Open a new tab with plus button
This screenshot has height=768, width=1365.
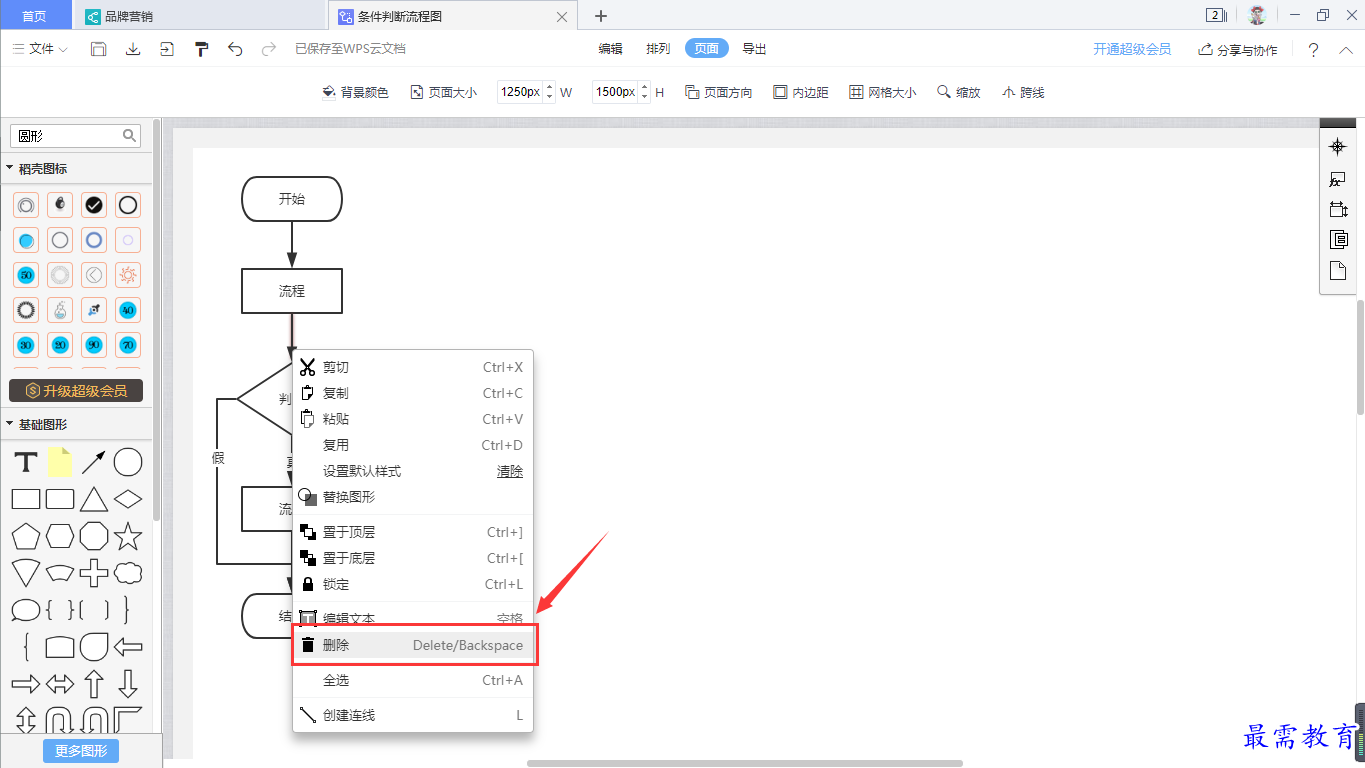[600, 16]
